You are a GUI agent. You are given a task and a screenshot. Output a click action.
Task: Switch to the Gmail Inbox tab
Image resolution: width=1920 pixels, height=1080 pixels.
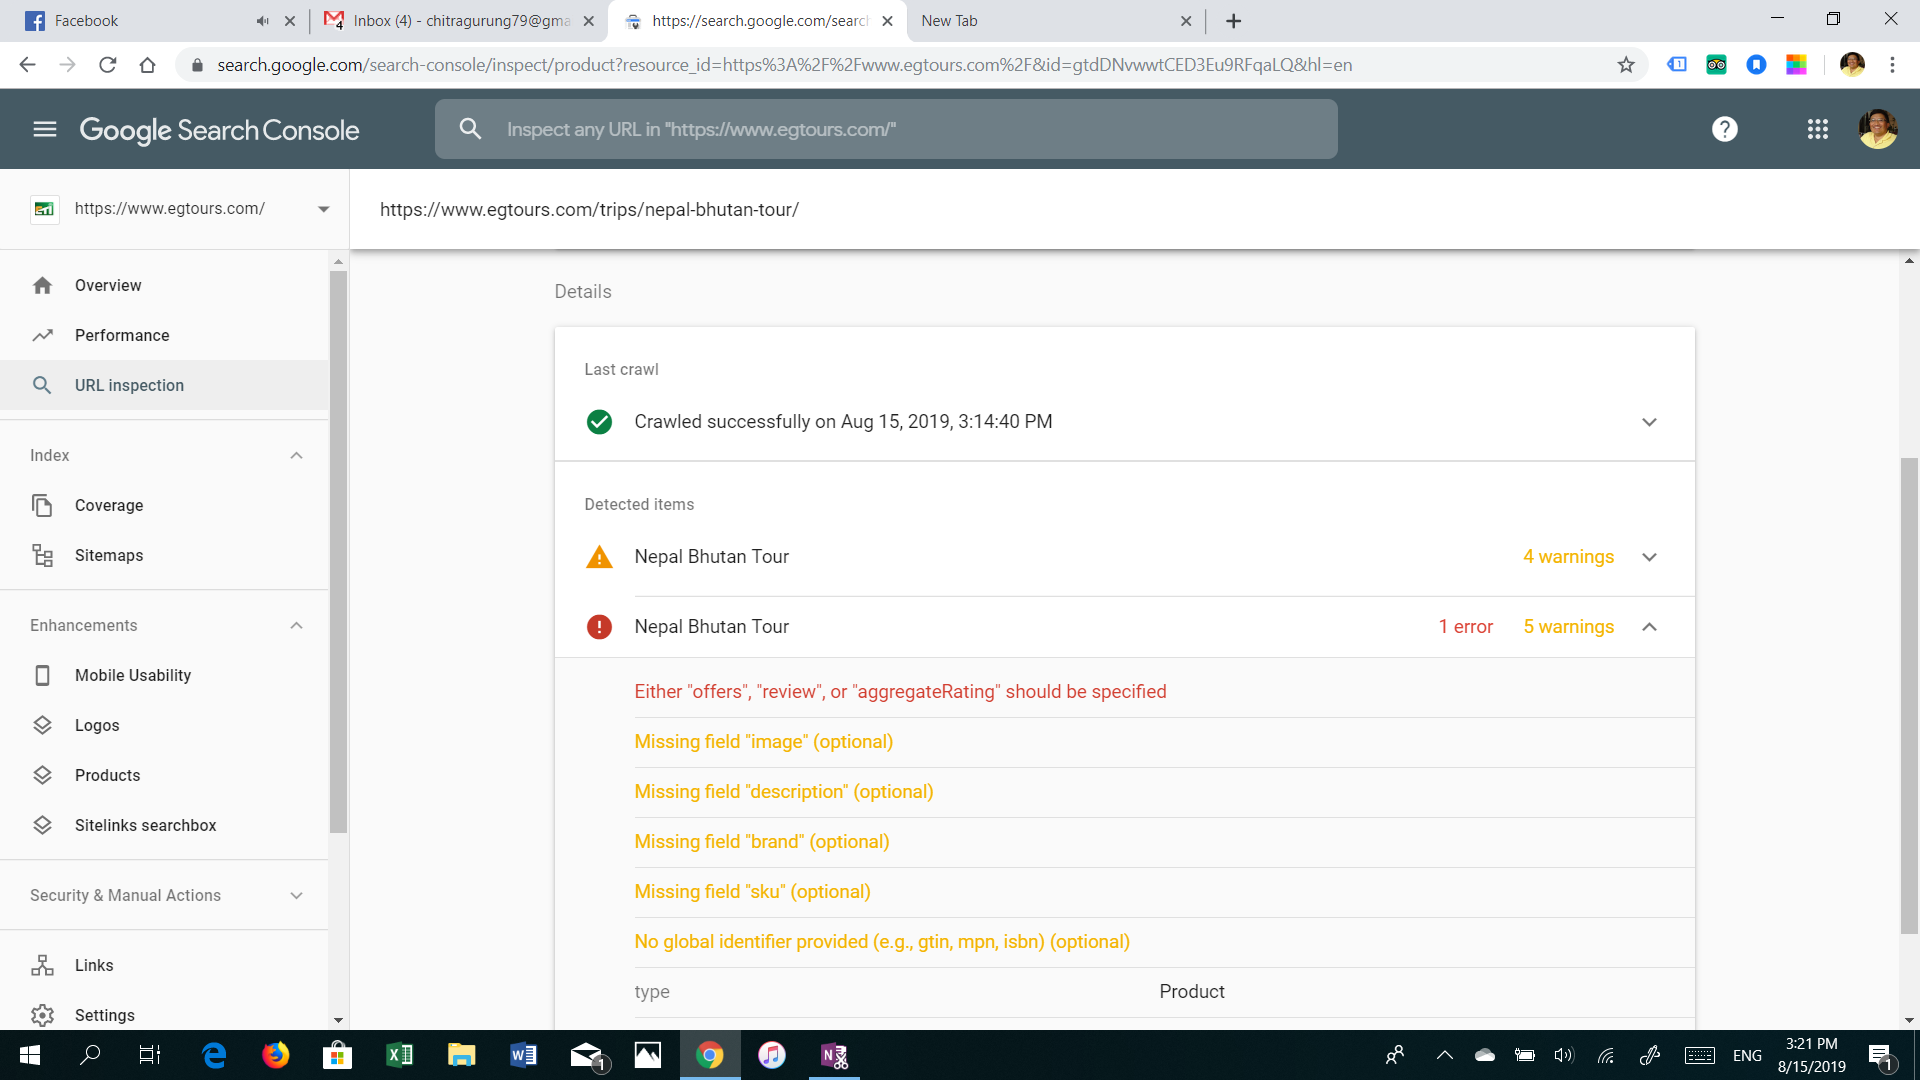(x=460, y=21)
